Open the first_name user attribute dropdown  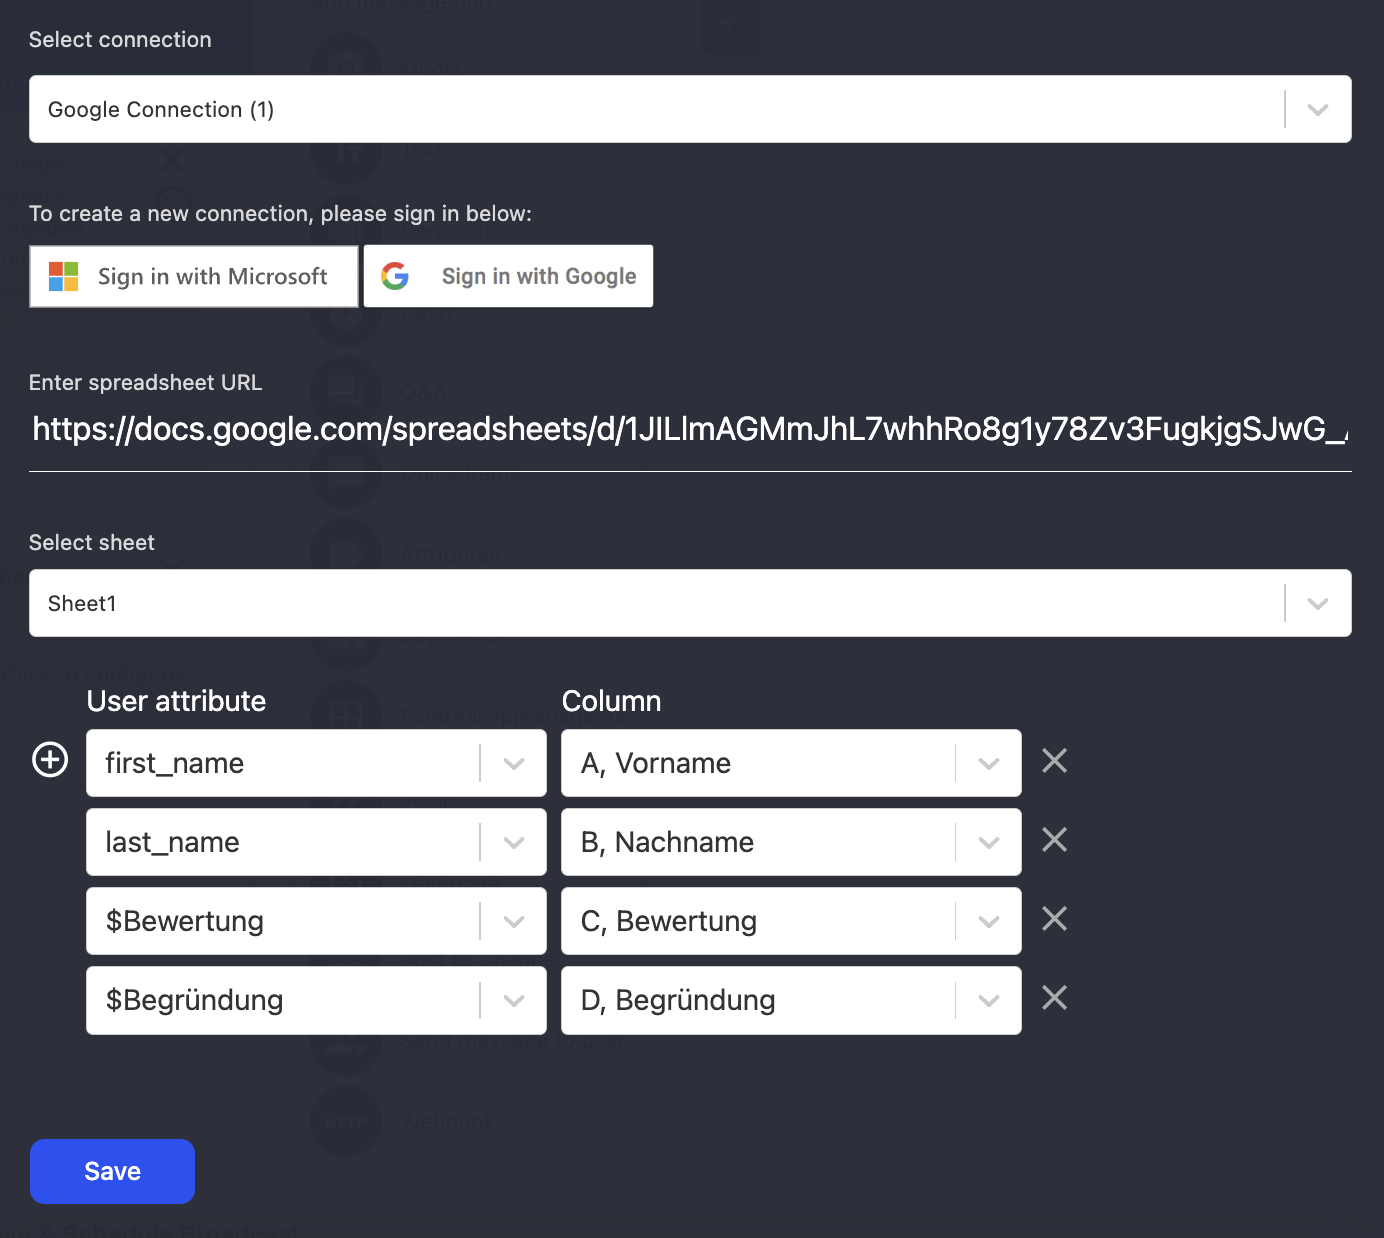316,763
